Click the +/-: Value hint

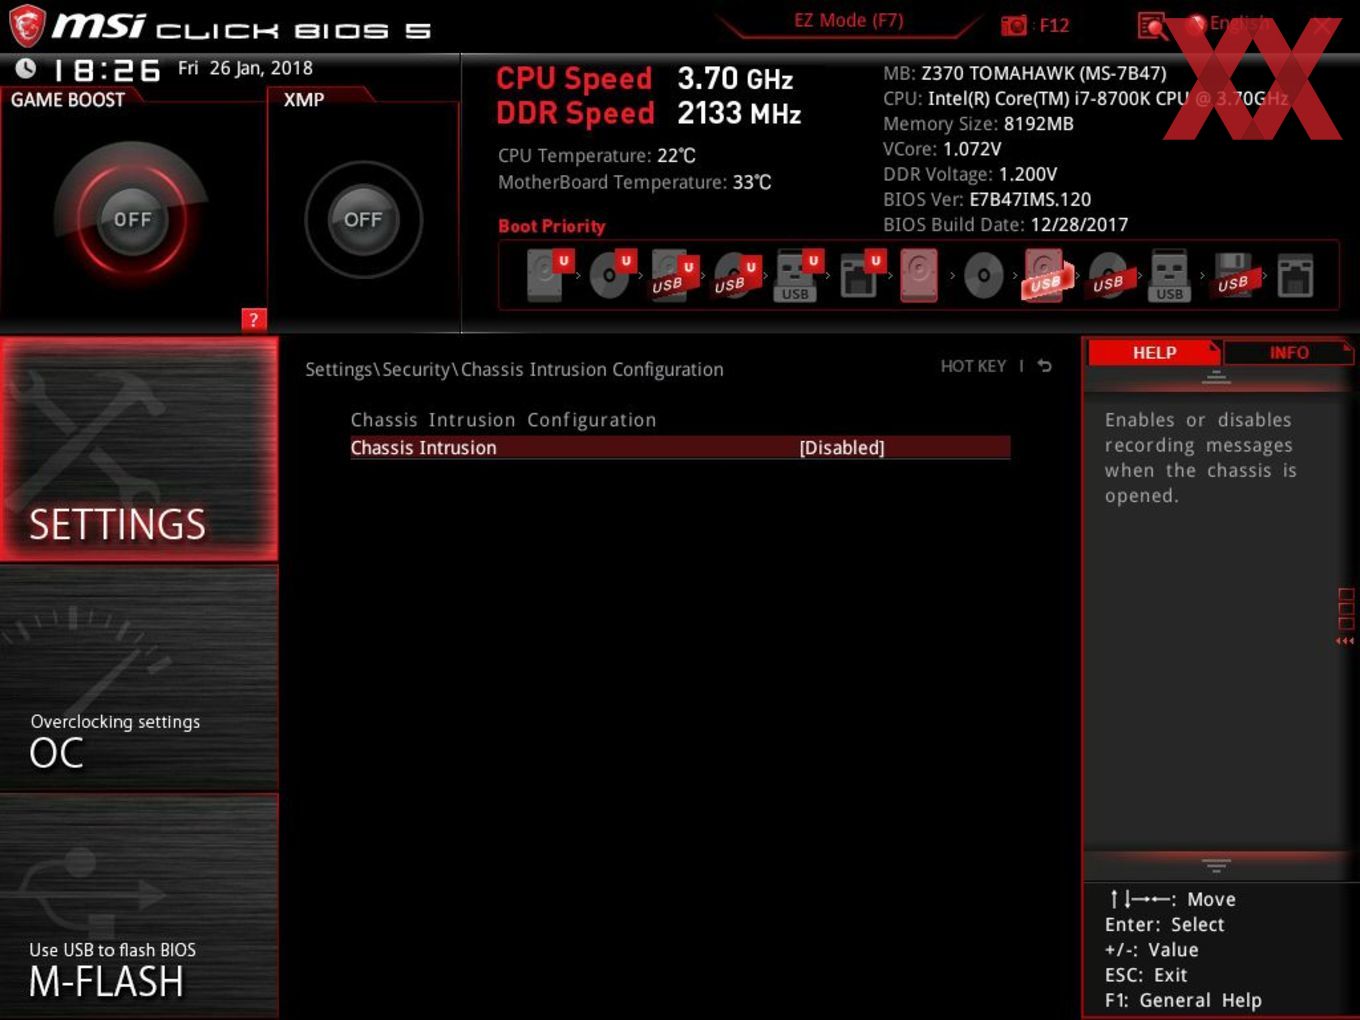(1151, 950)
